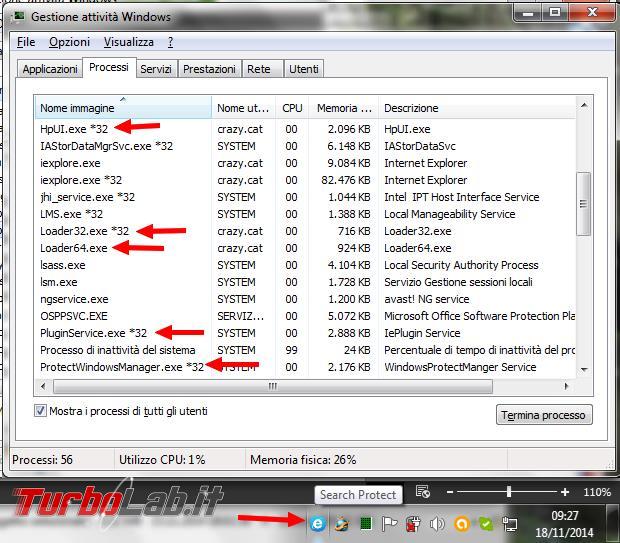Open the ? help menu
This screenshot has width=620, height=543.
click(170, 42)
